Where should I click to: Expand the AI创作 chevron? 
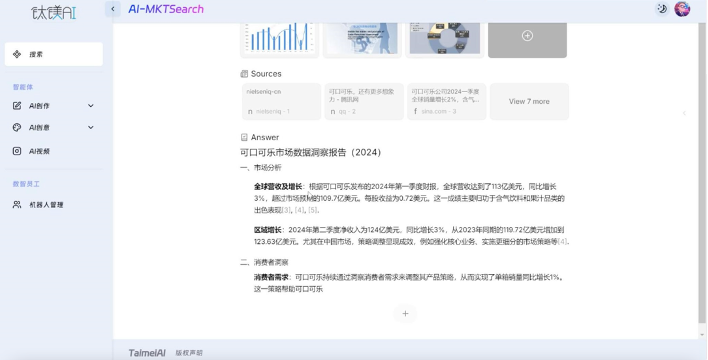pos(91,106)
